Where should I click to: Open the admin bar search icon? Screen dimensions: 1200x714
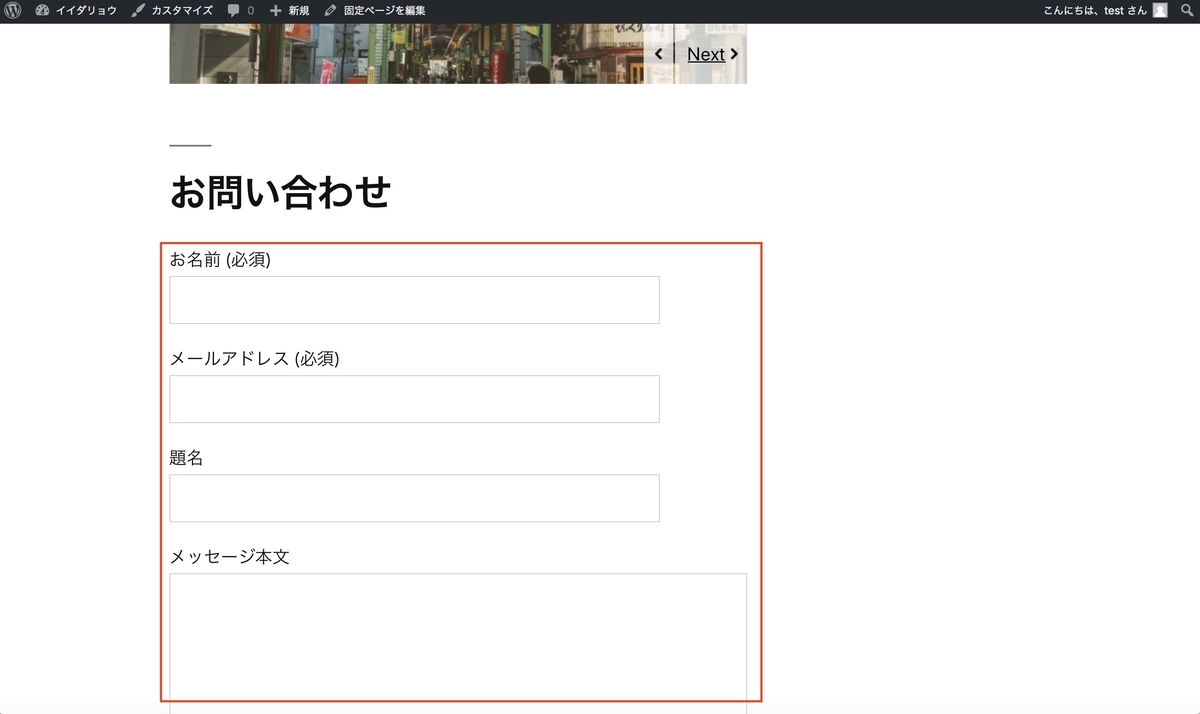tap(1187, 11)
